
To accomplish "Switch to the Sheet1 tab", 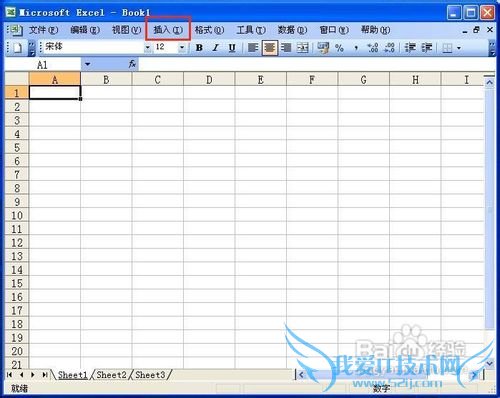I will point(73,375).
